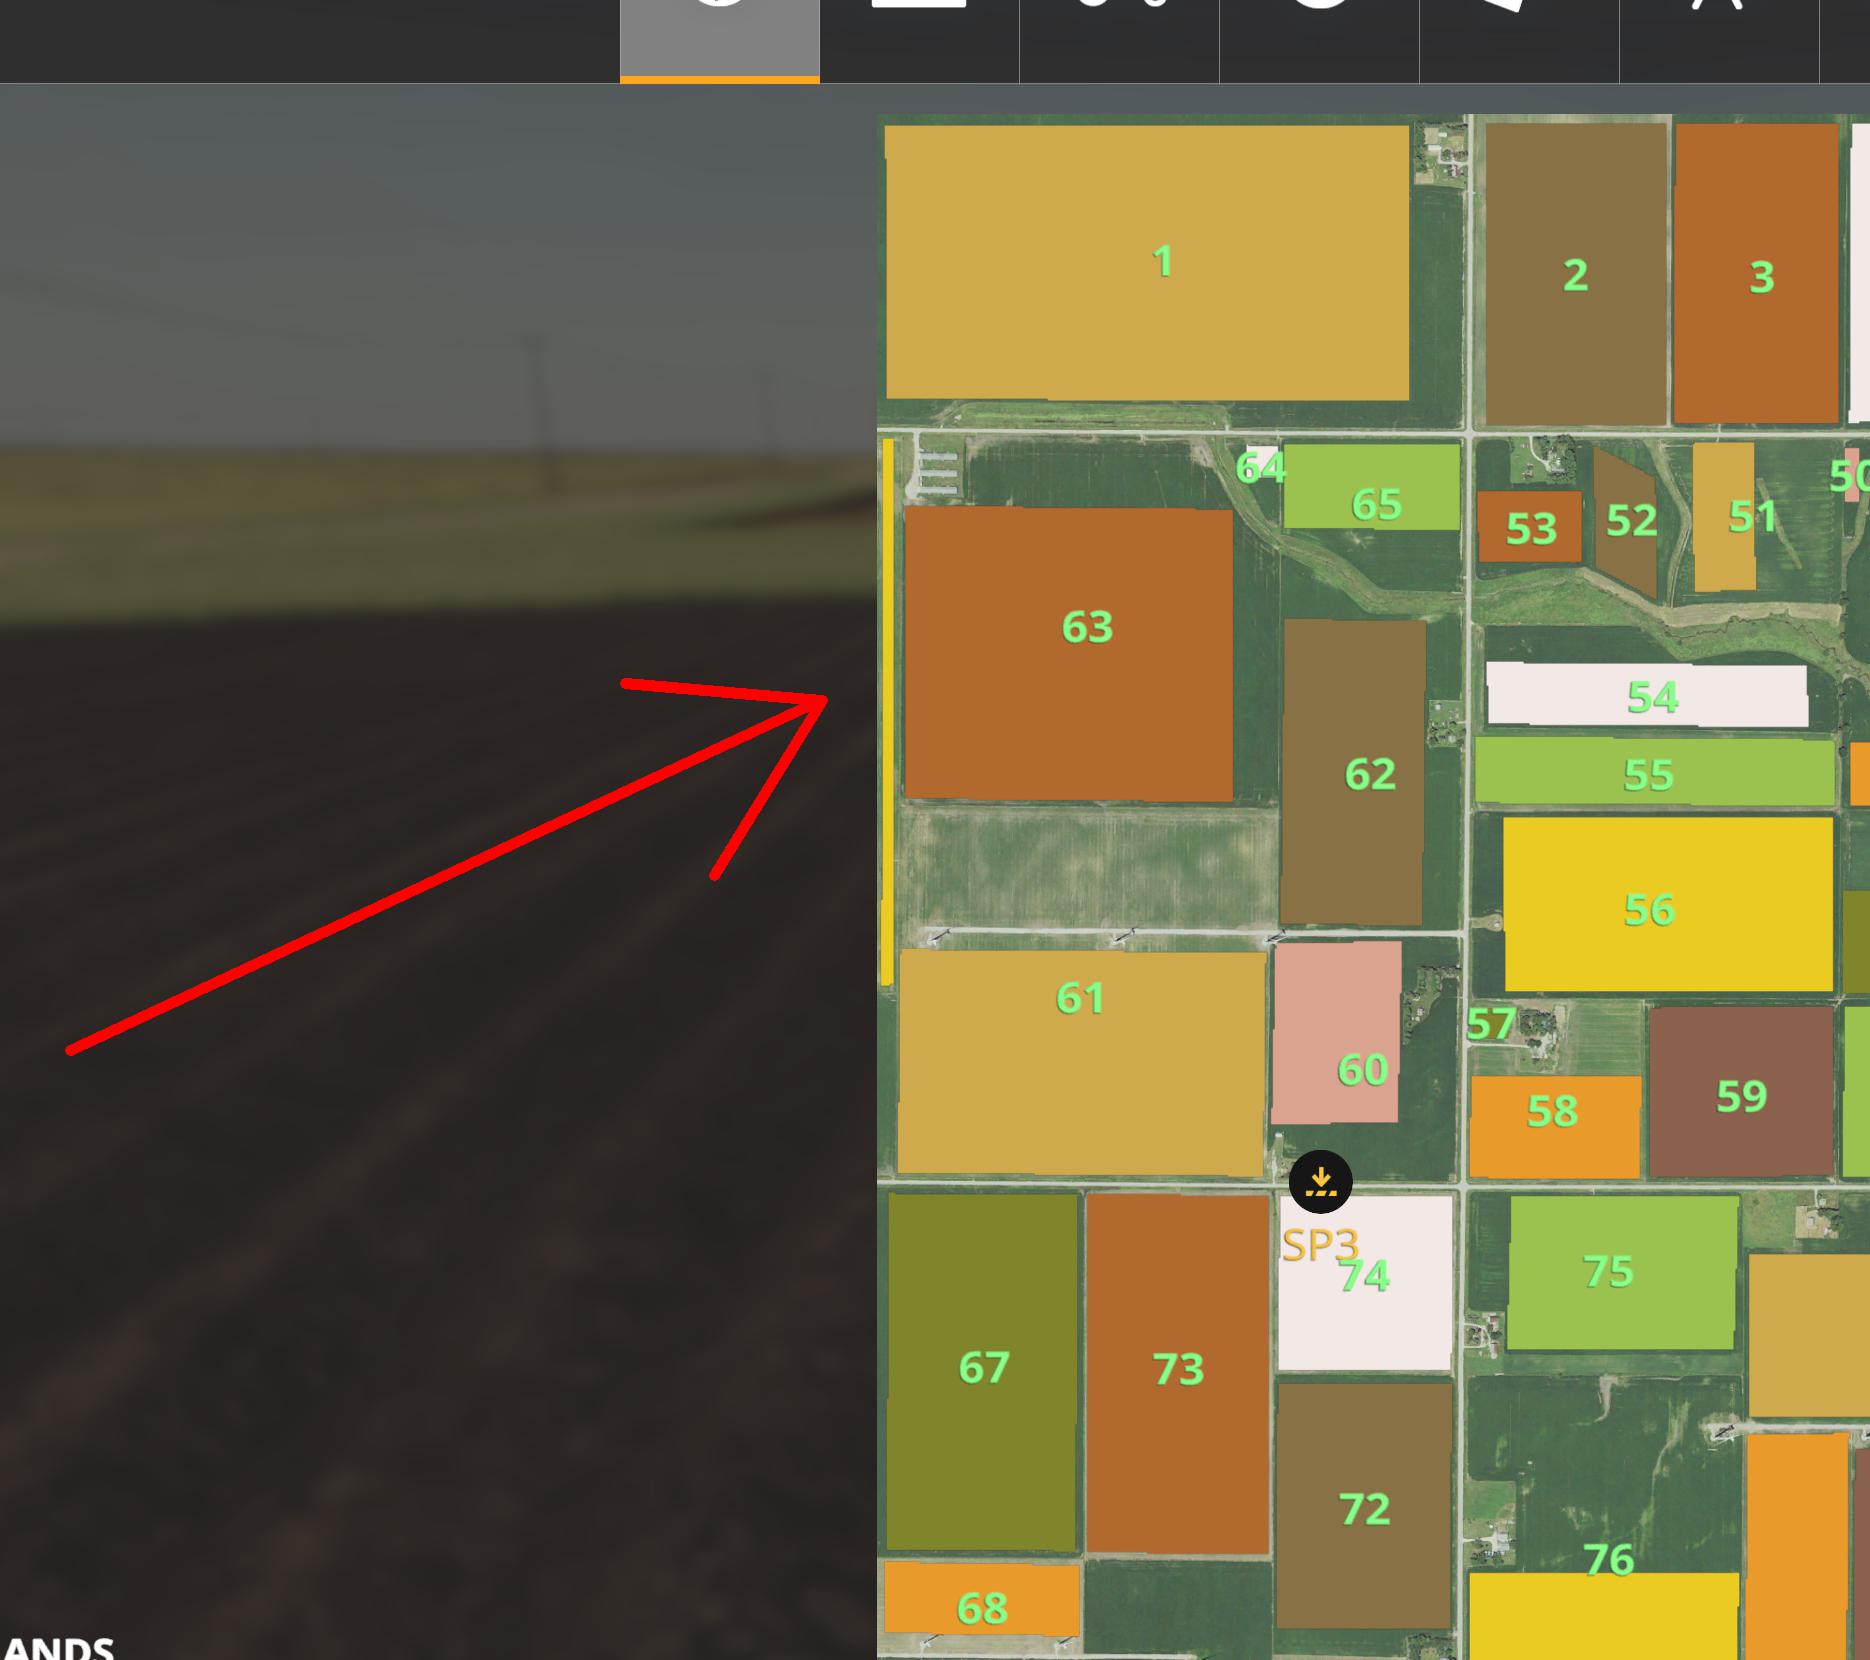Click the field number 61 label

1080,998
